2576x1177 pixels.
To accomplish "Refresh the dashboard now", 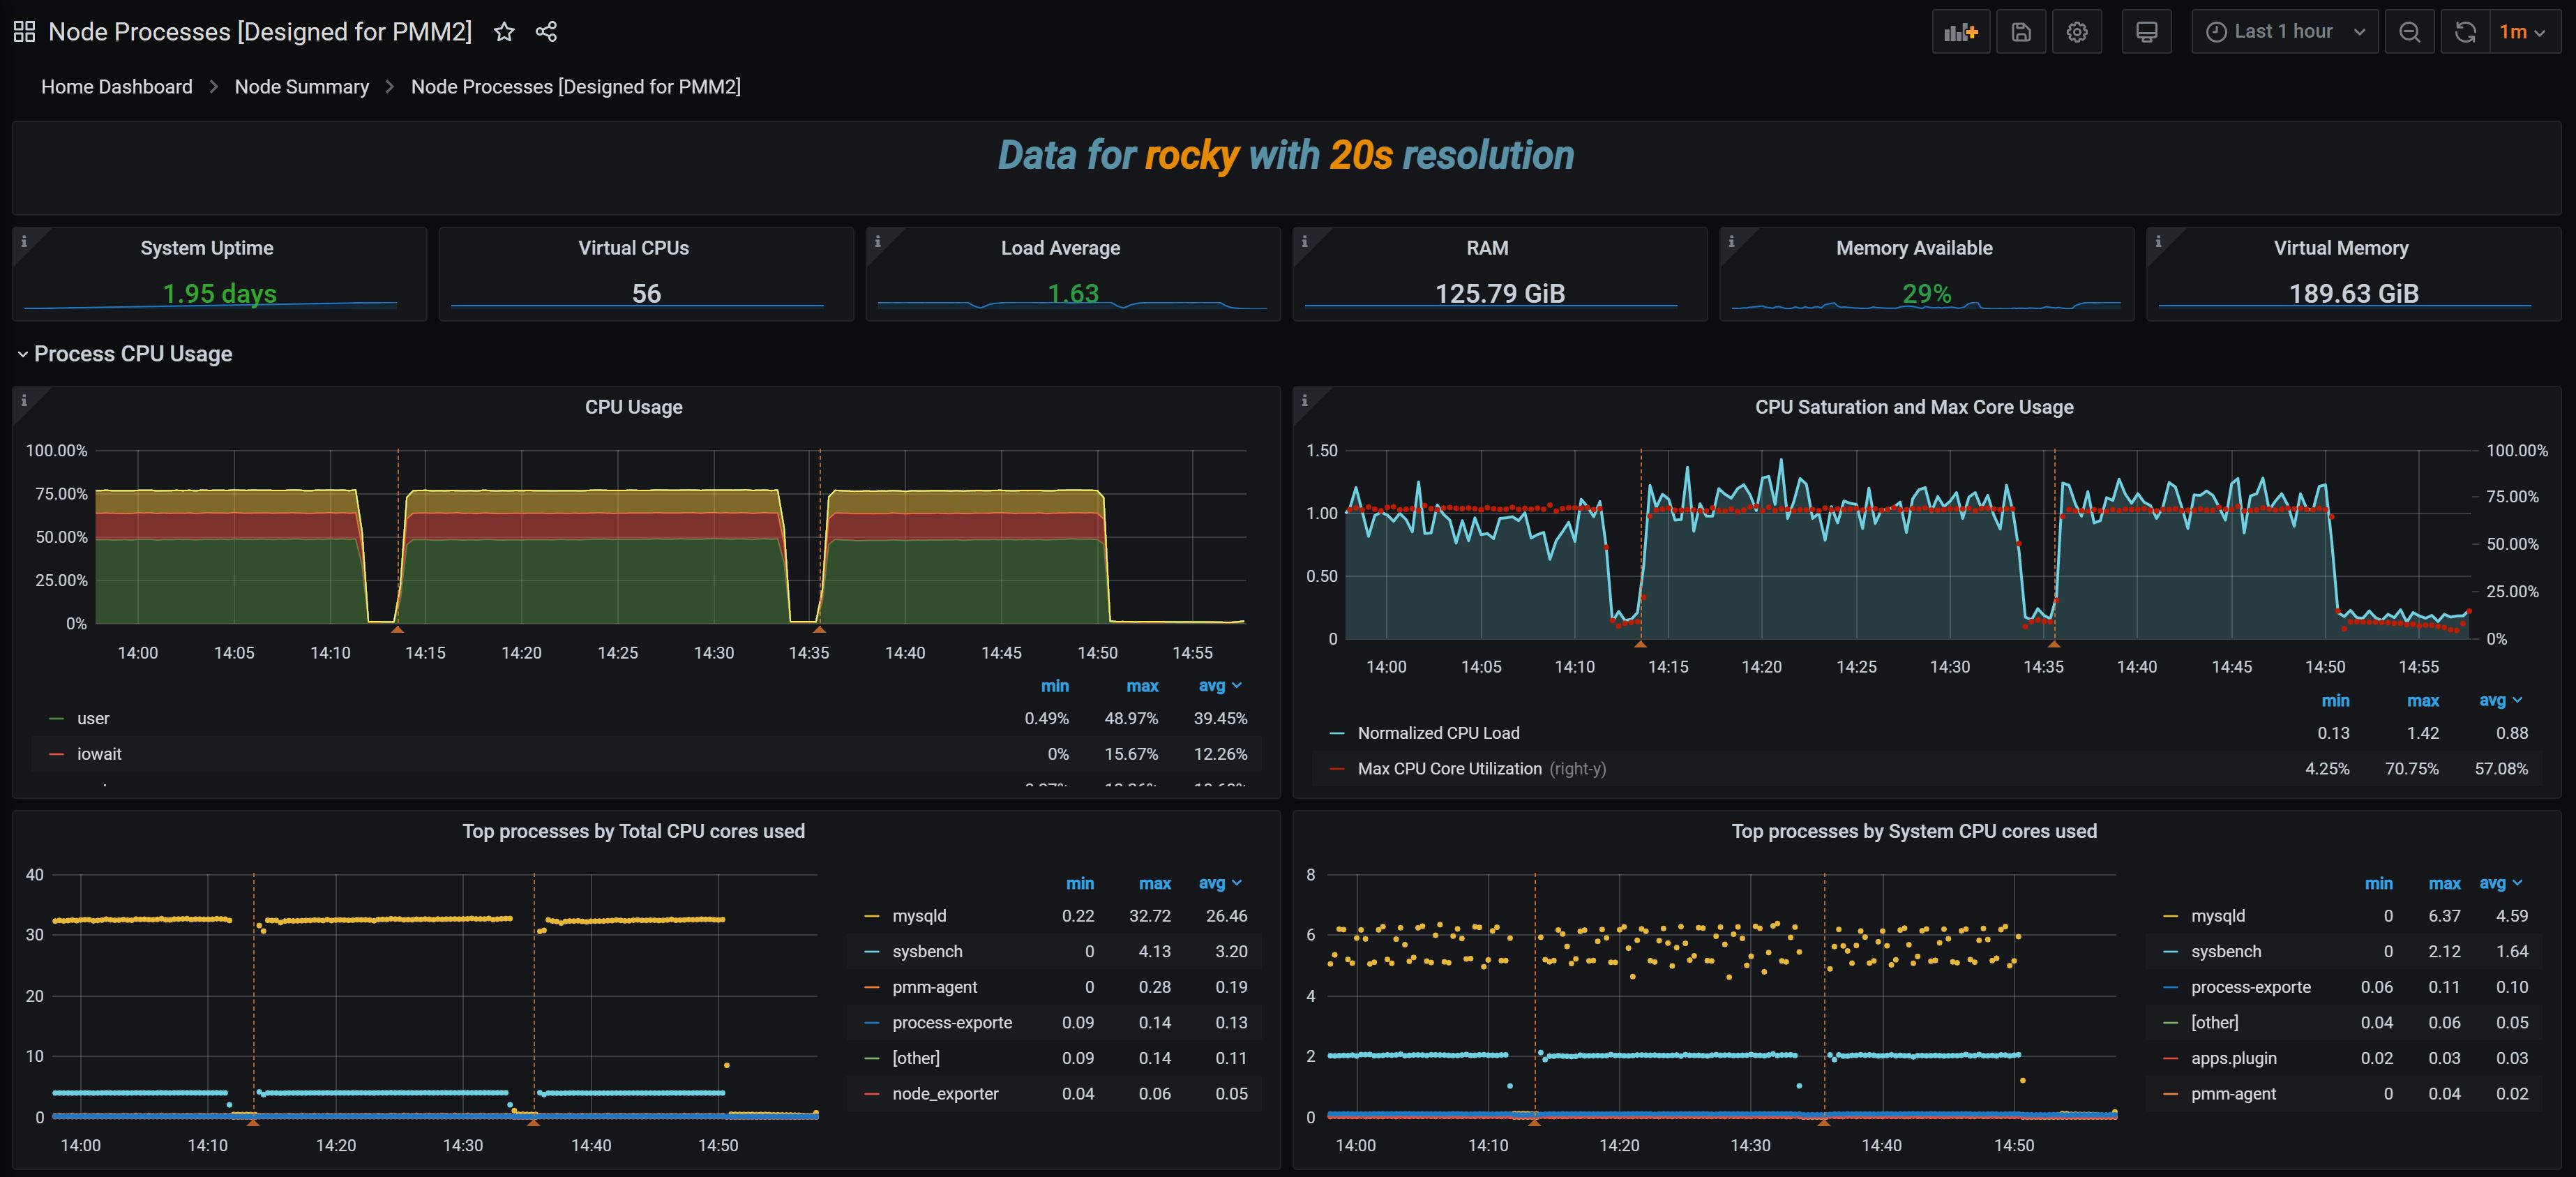I will point(2465,32).
